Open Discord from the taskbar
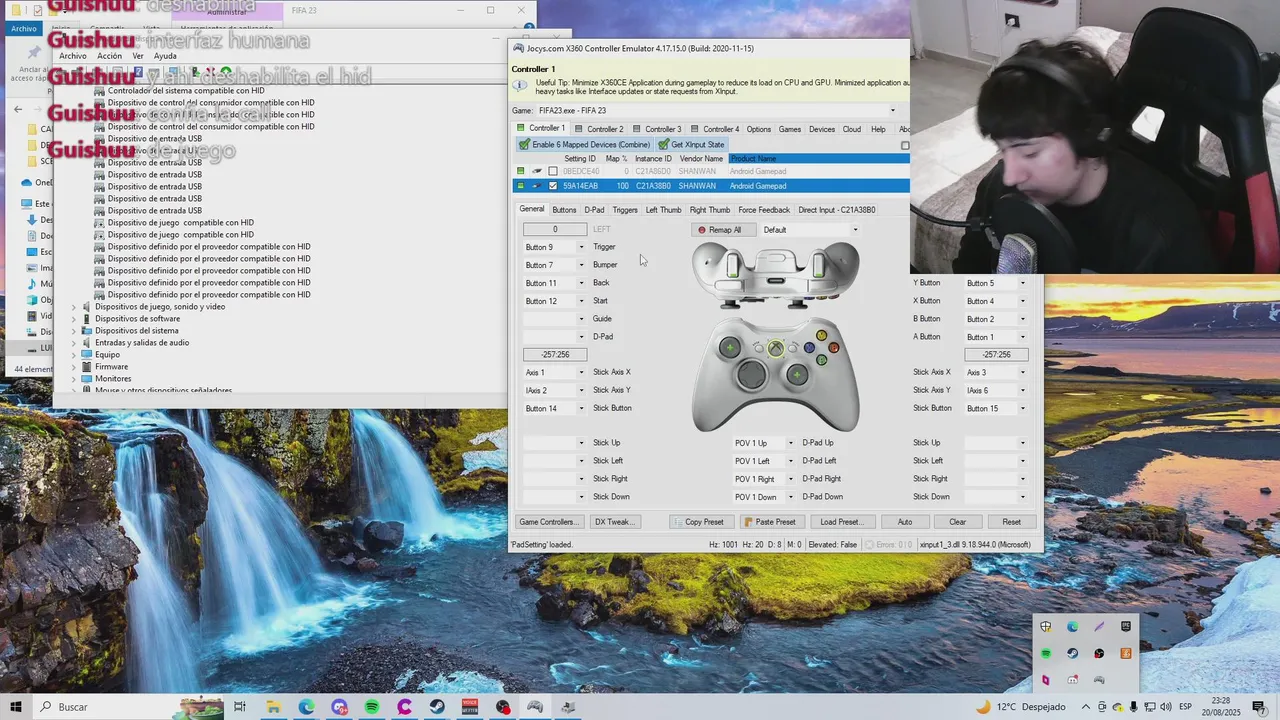The height and width of the screenshot is (720, 1280). tap(339, 707)
